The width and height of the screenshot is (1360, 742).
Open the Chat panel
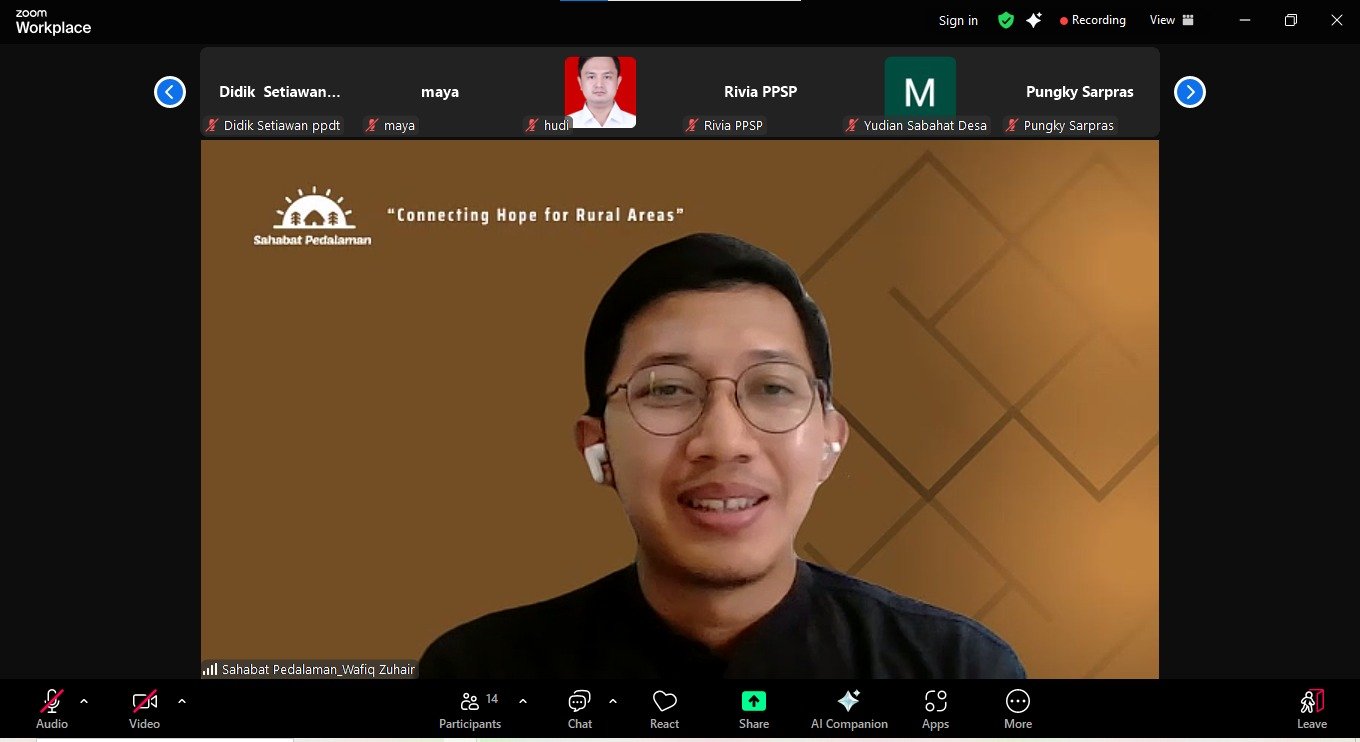point(580,710)
